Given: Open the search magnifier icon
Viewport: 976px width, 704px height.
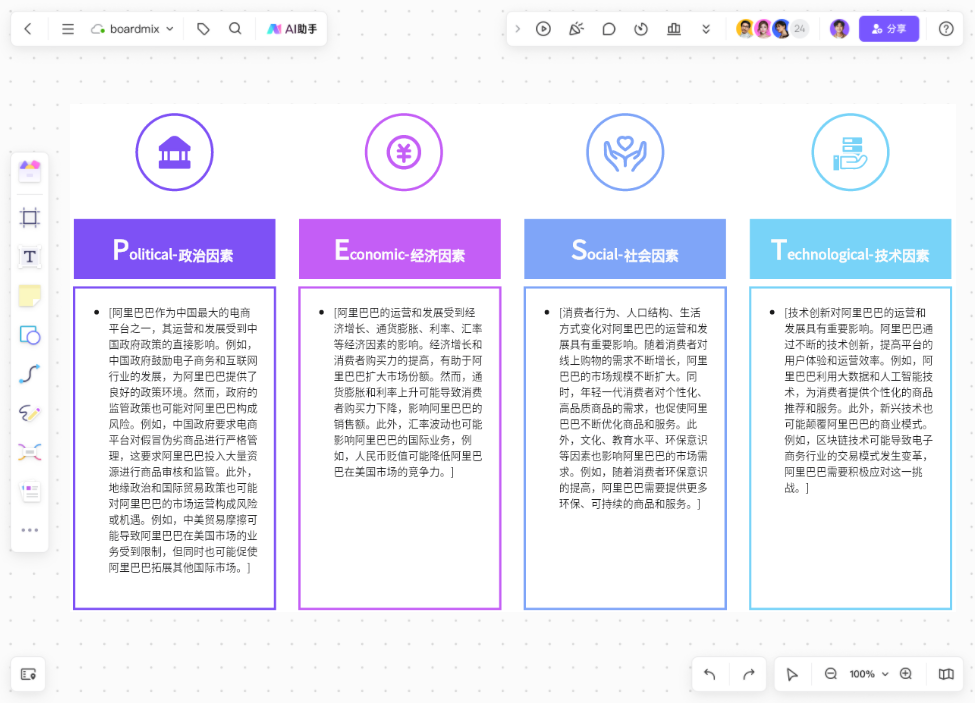Looking at the screenshot, I should pyautogui.click(x=235, y=29).
